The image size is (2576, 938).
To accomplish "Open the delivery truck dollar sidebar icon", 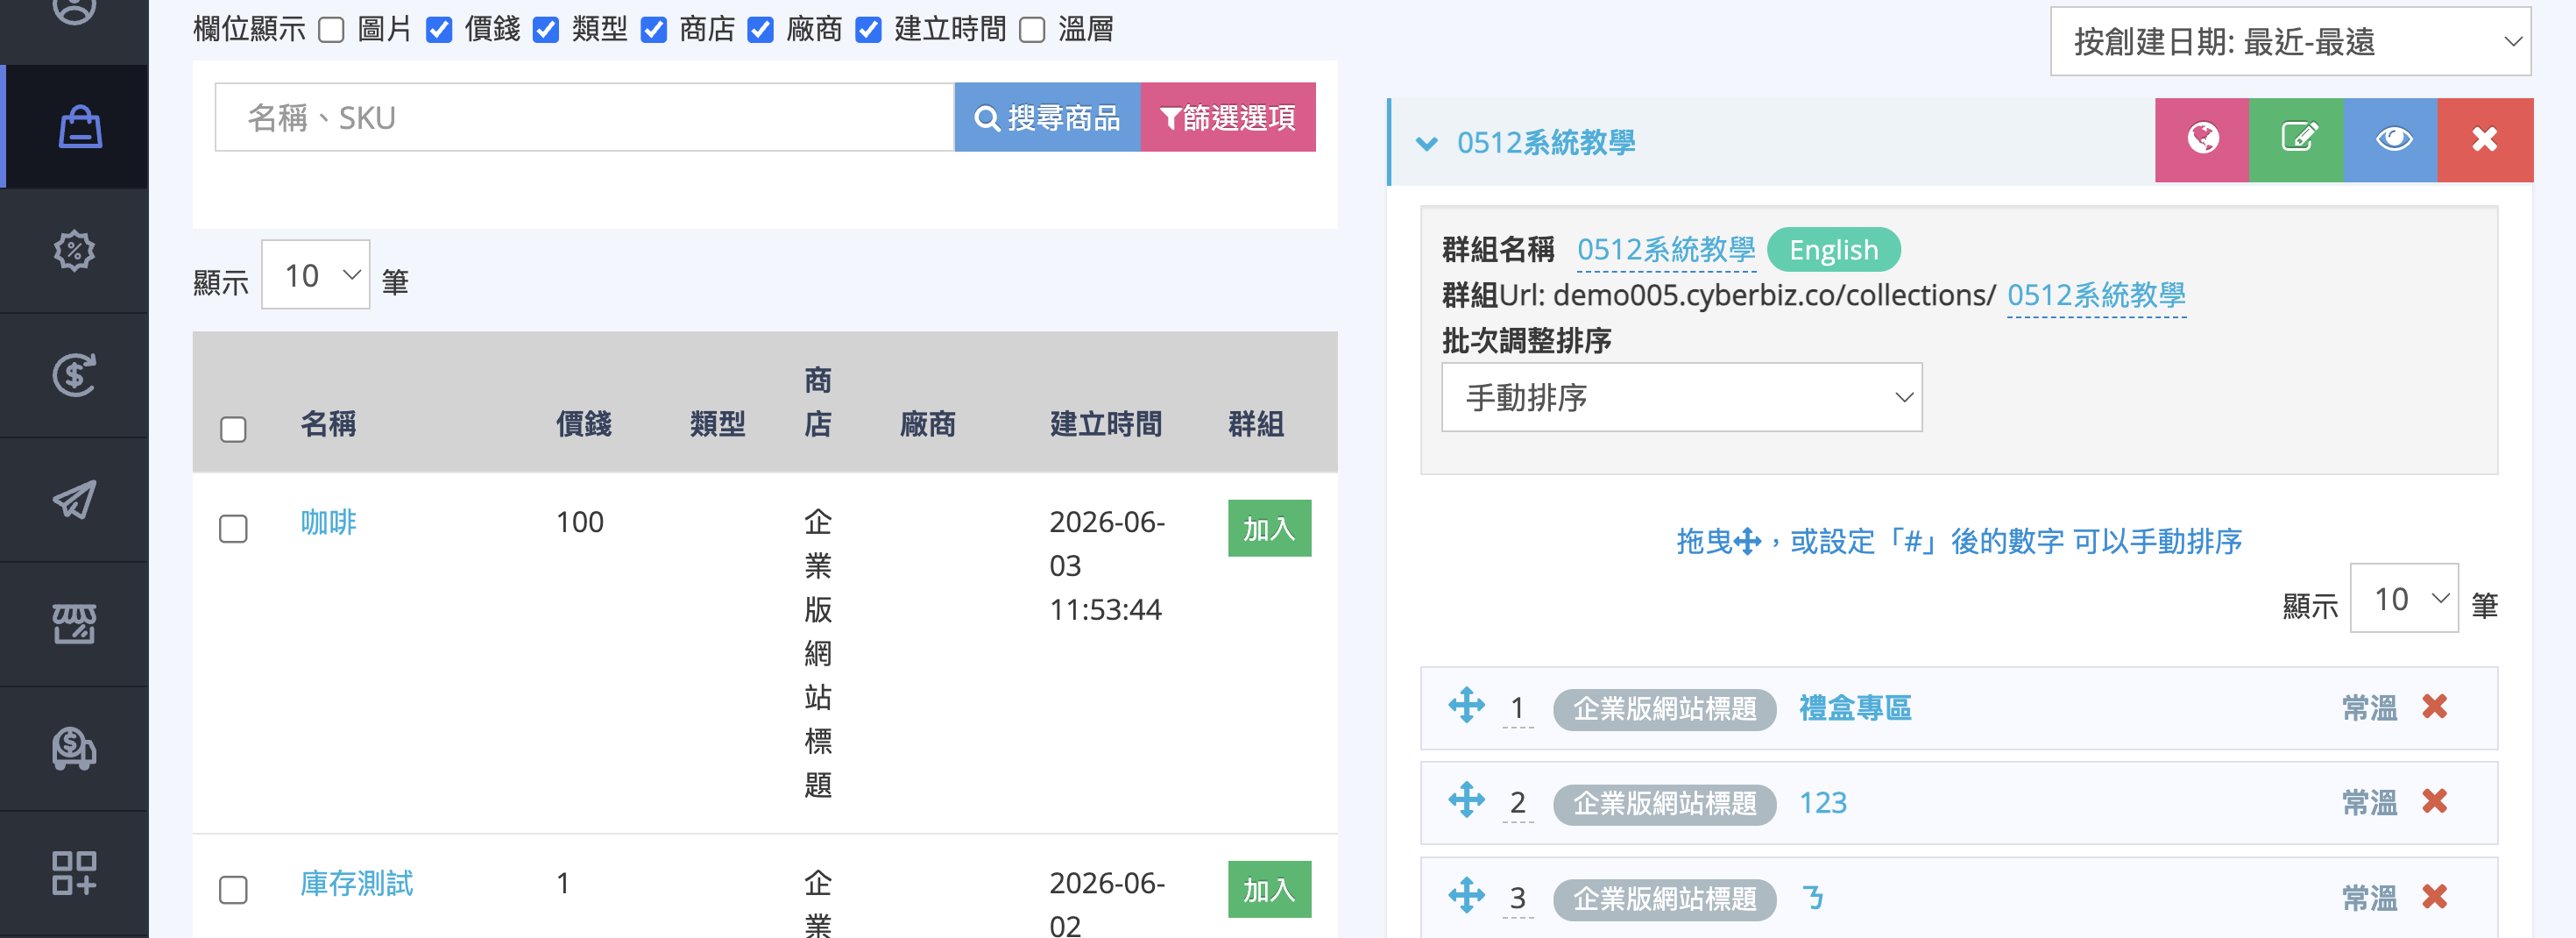I will [x=74, y=748].
